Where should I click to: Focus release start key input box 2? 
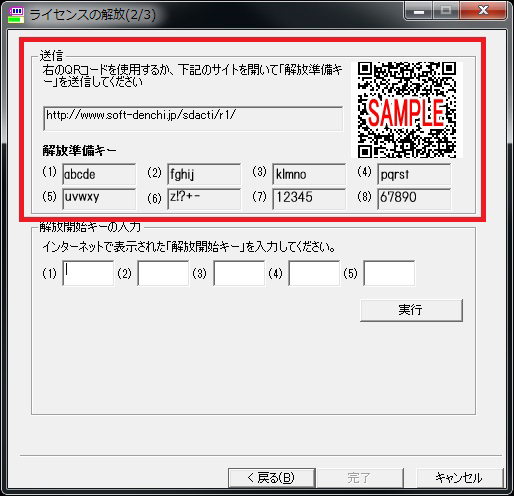[163, 273]
